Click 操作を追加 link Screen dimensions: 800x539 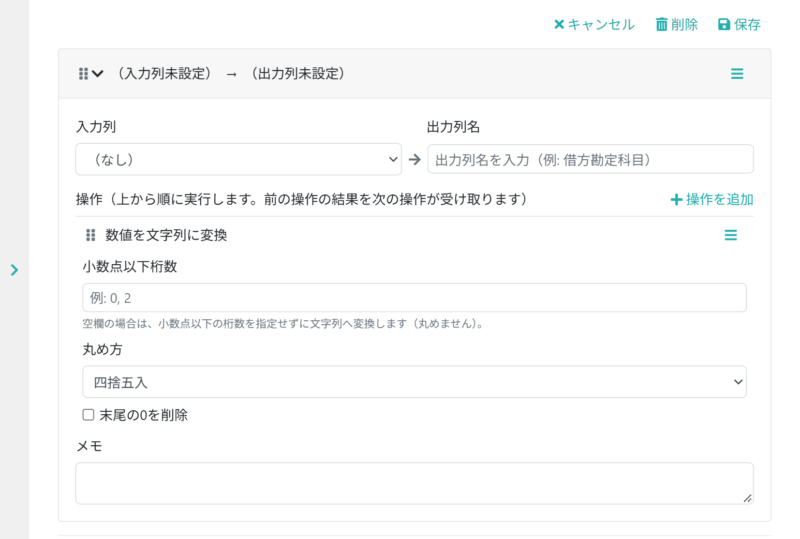point(712,200)
